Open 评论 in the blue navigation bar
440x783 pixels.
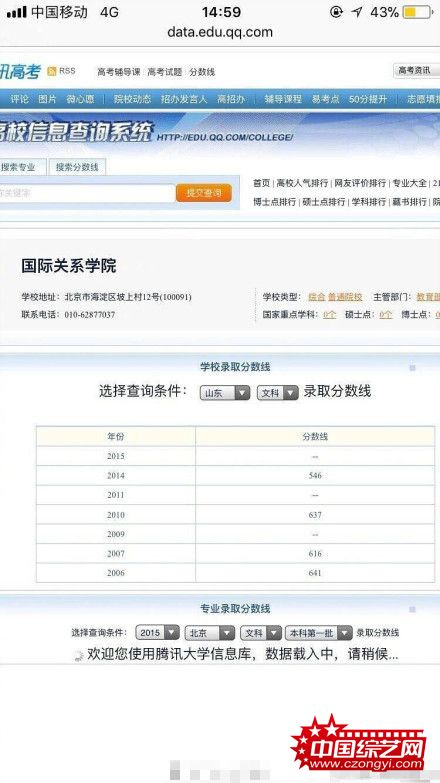click(x=19, y=99)
